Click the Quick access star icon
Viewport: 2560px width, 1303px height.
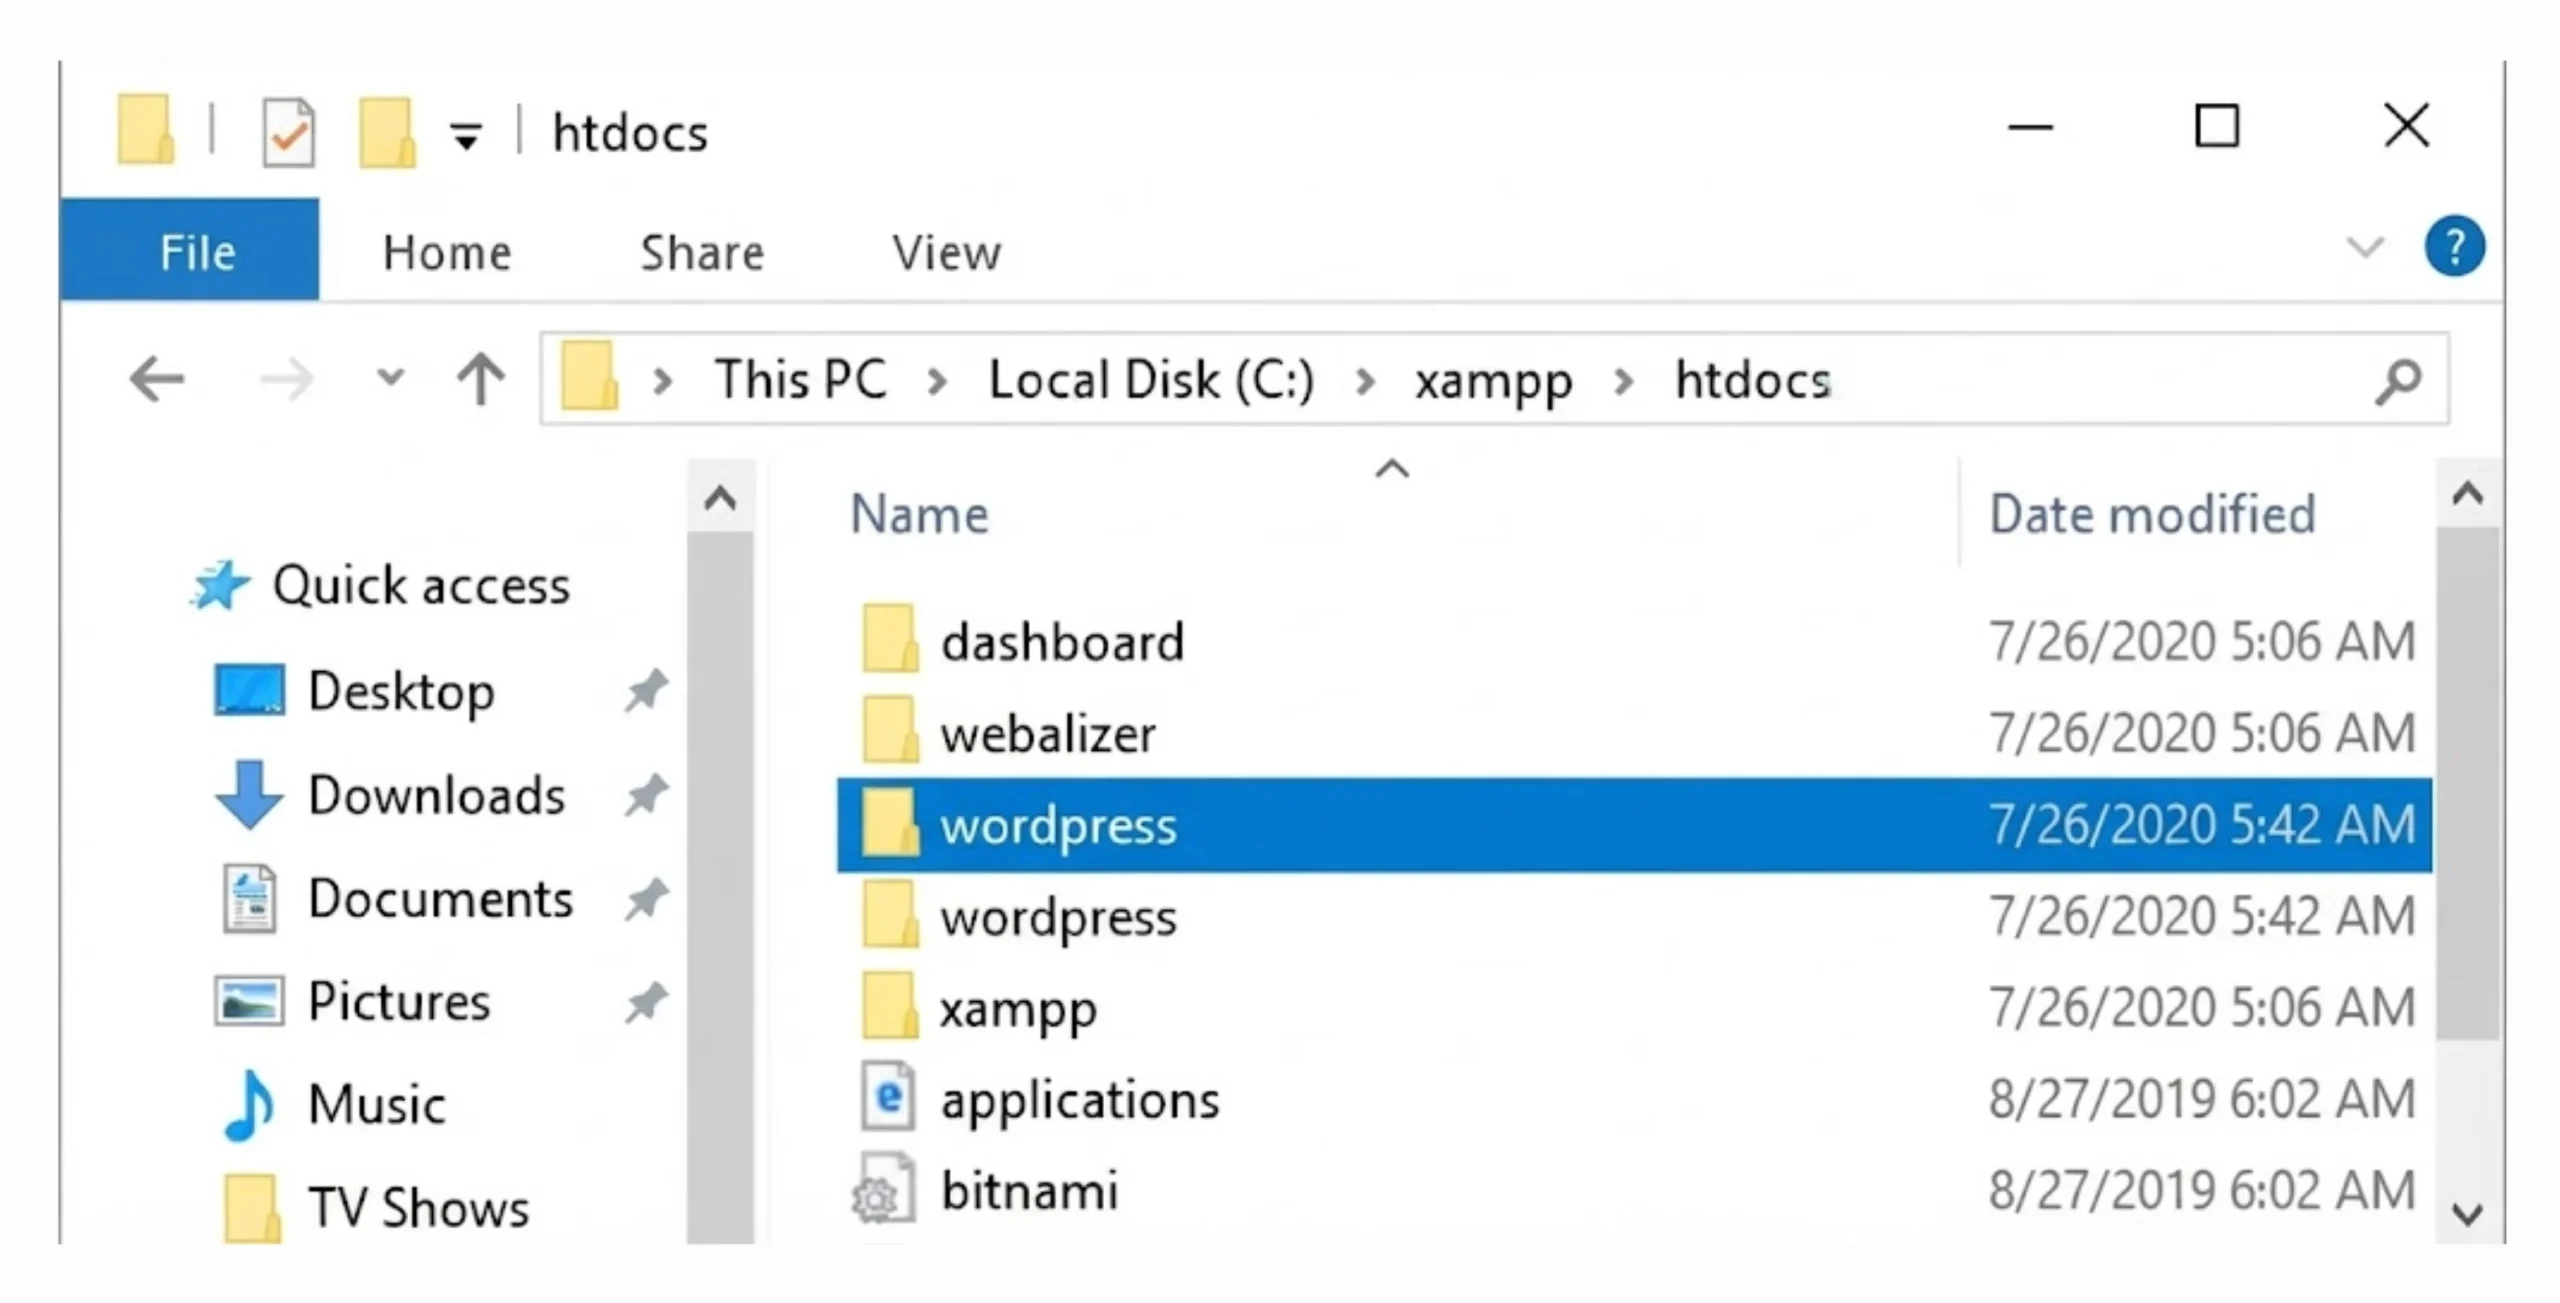click(220, 585)
